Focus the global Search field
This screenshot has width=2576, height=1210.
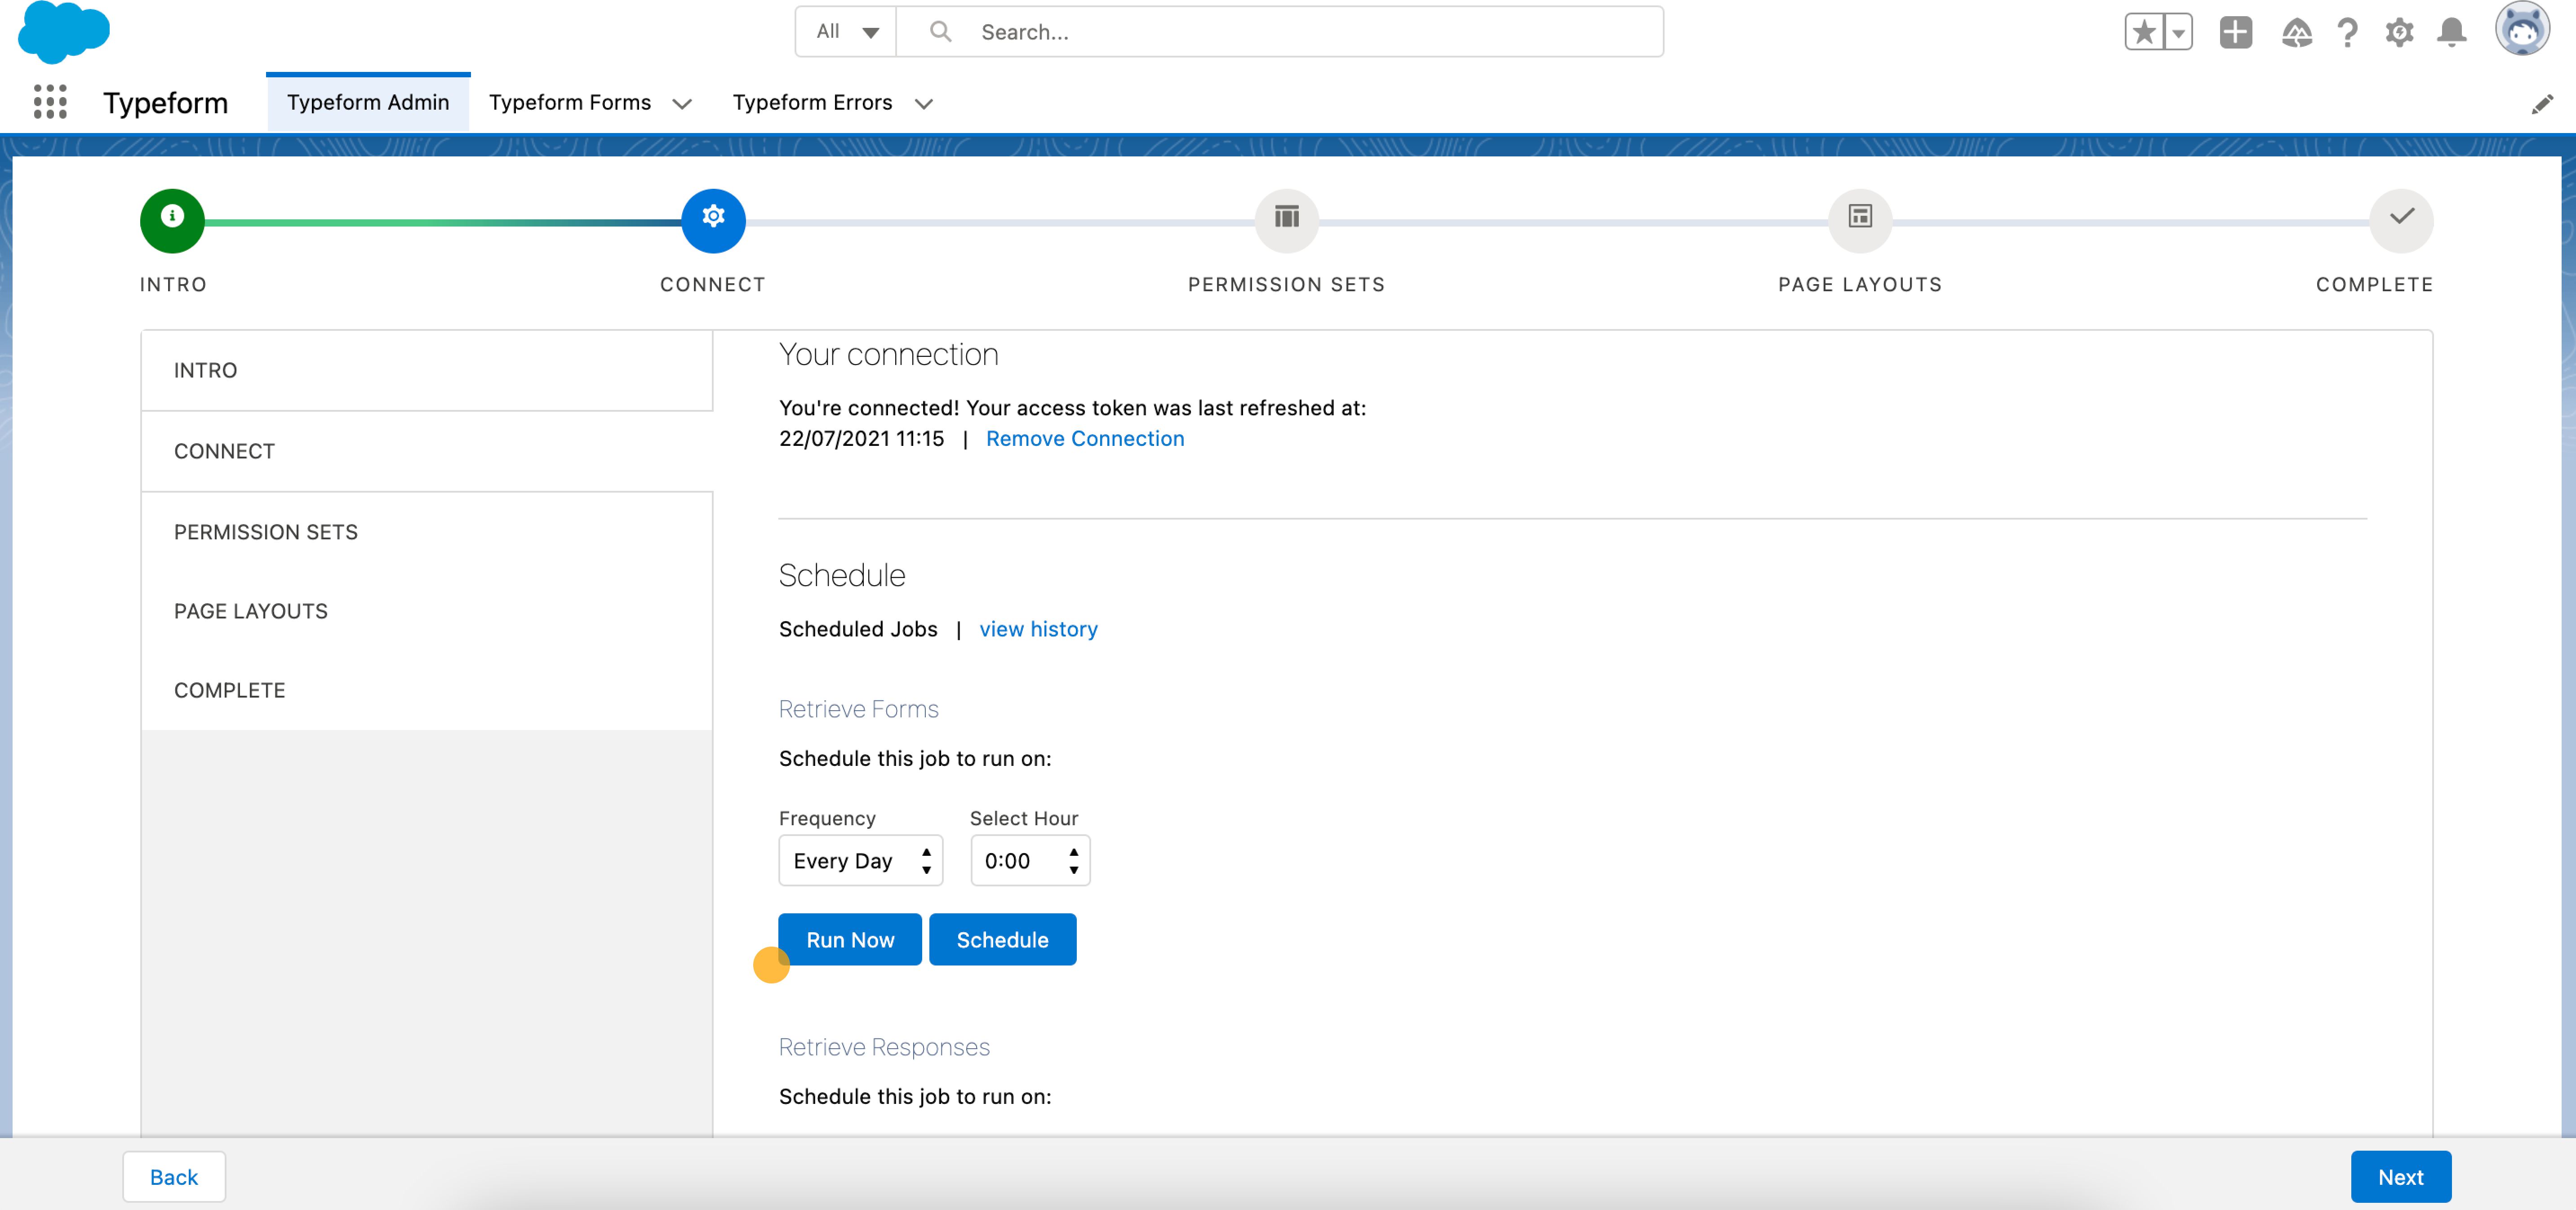[x=1280, y=32]
